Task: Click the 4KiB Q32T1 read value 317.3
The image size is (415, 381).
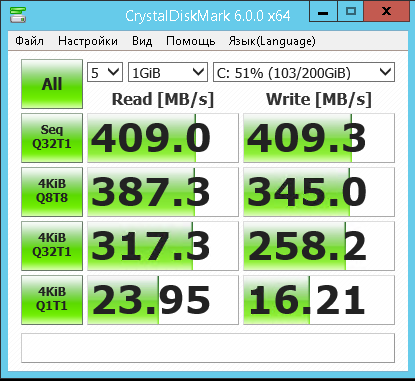Action: coord(163,246)
